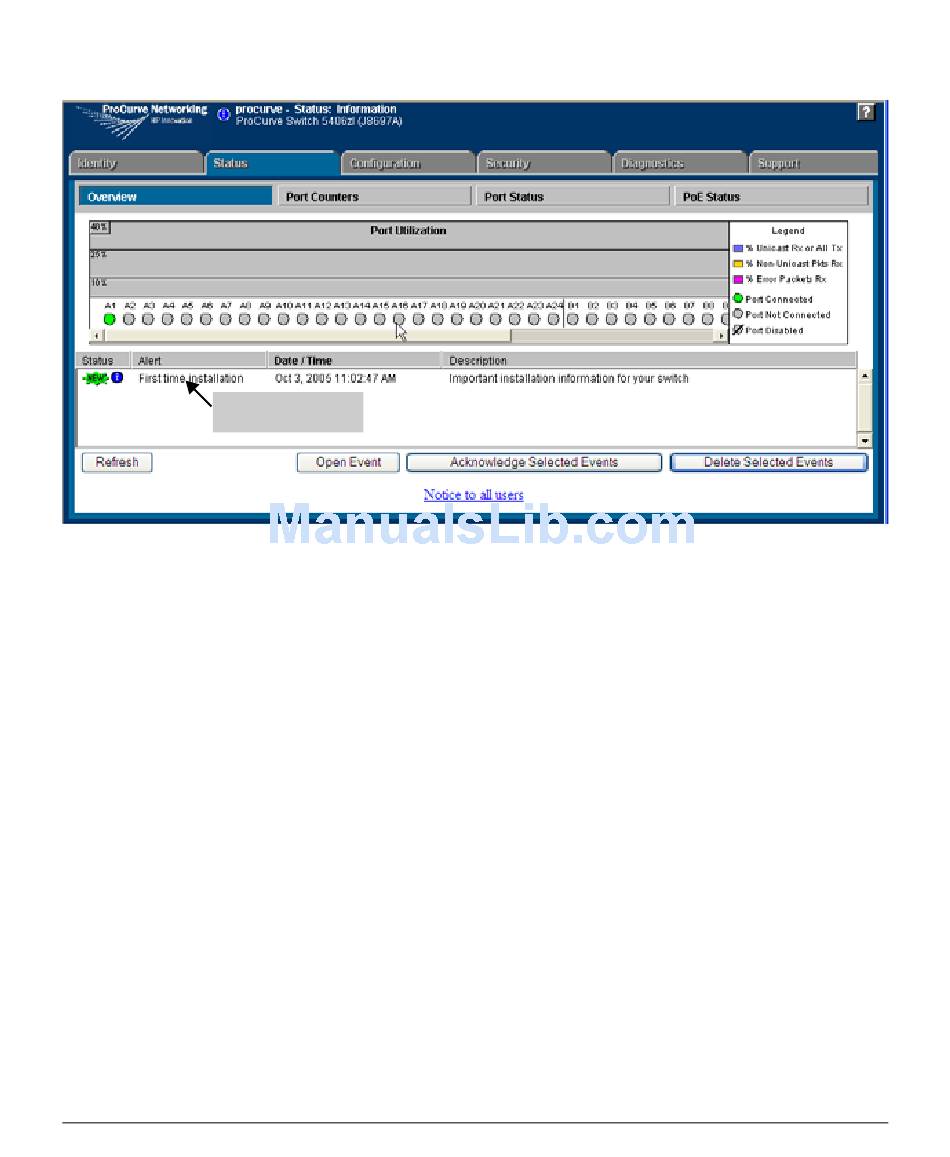Select port B4 indicator

(x=630, y=319)
